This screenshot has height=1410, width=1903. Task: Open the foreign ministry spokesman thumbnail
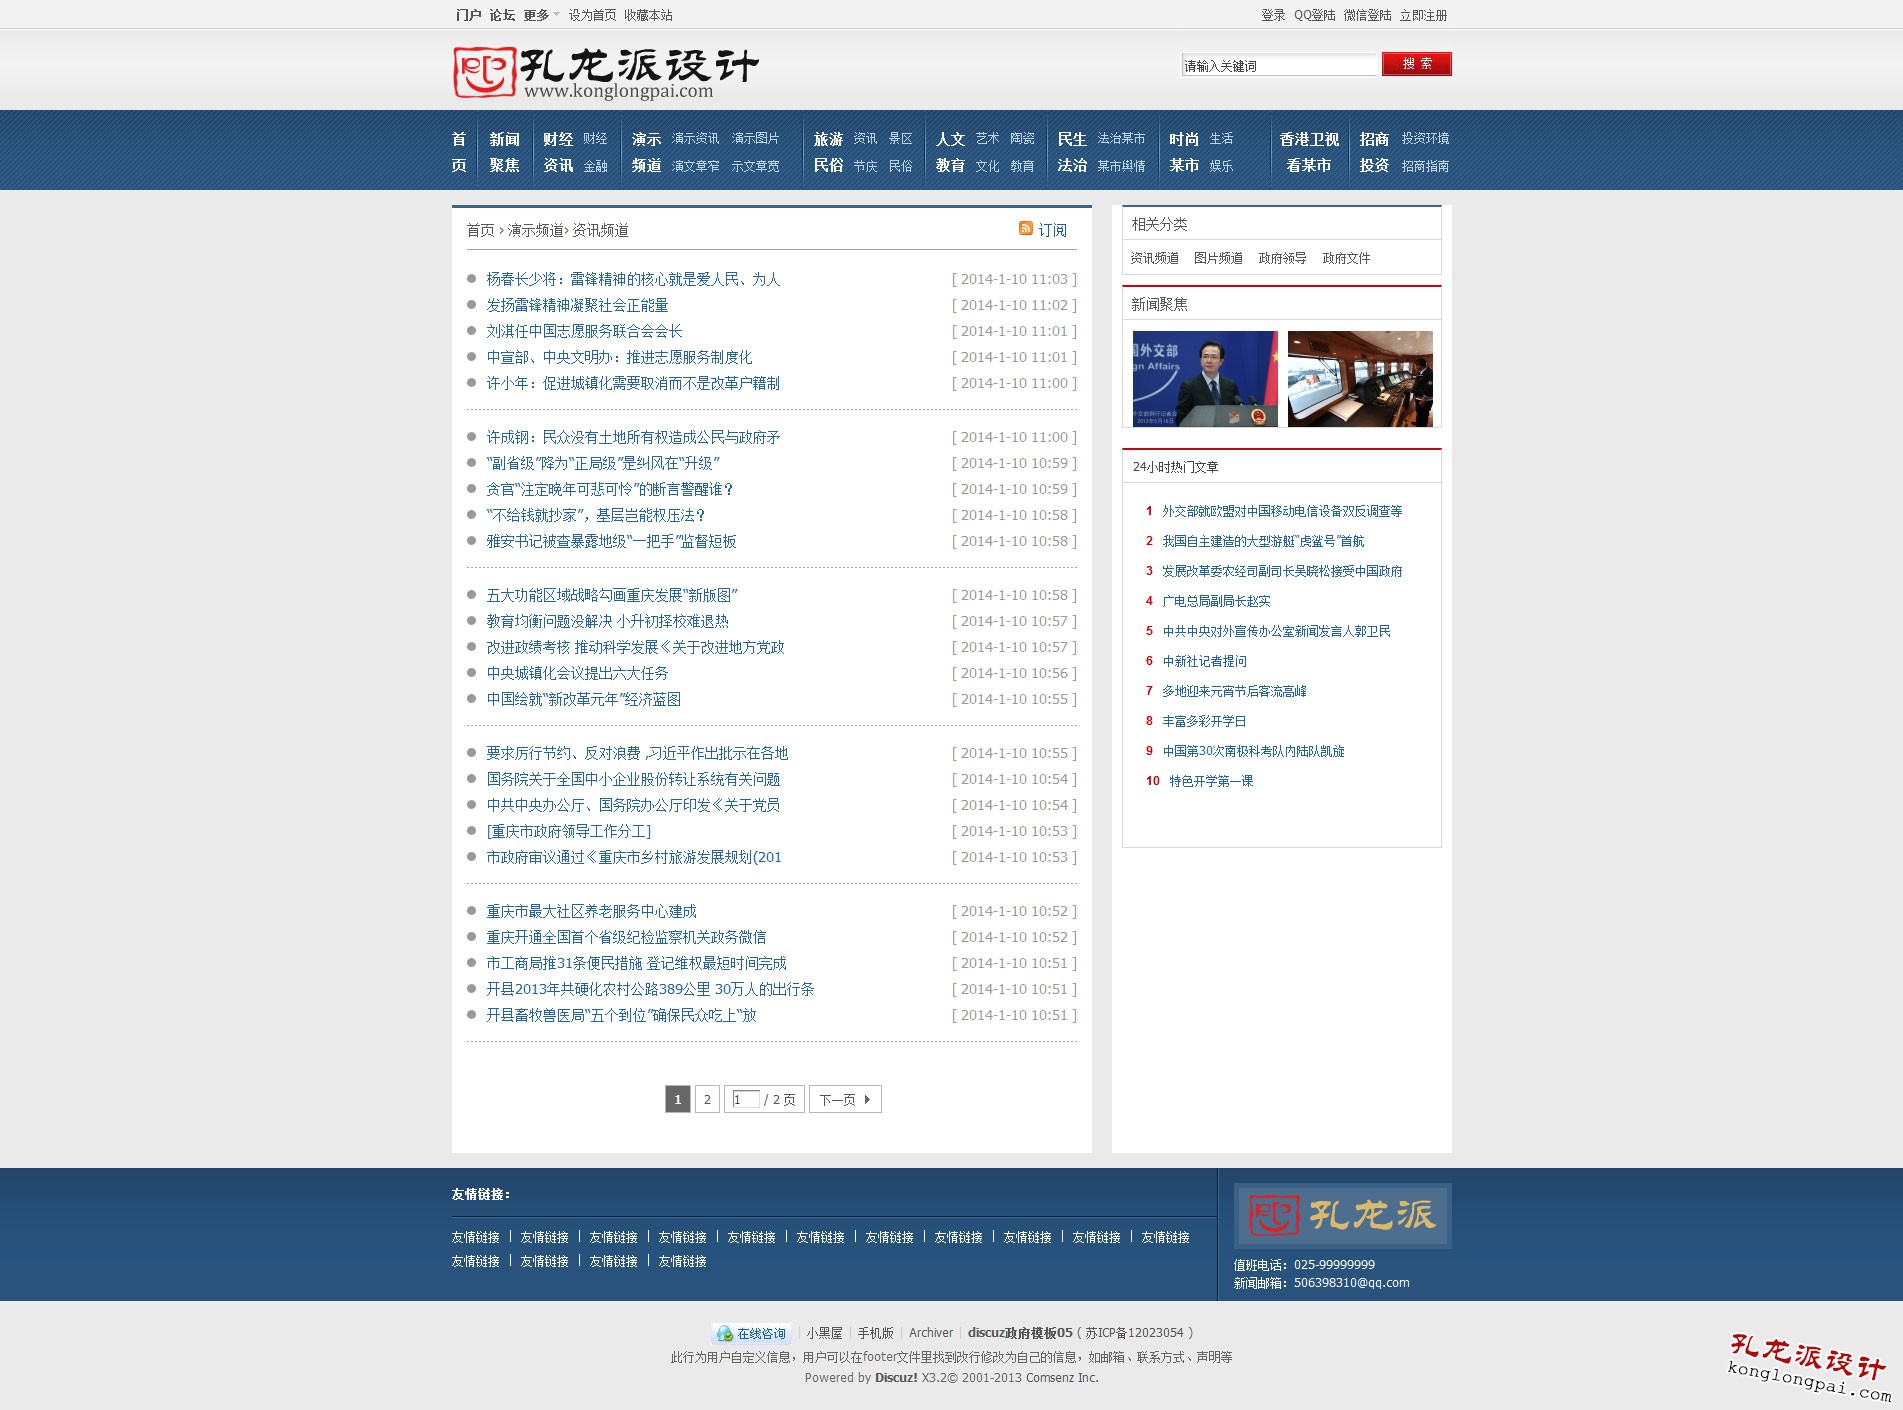coord(1205,379)
